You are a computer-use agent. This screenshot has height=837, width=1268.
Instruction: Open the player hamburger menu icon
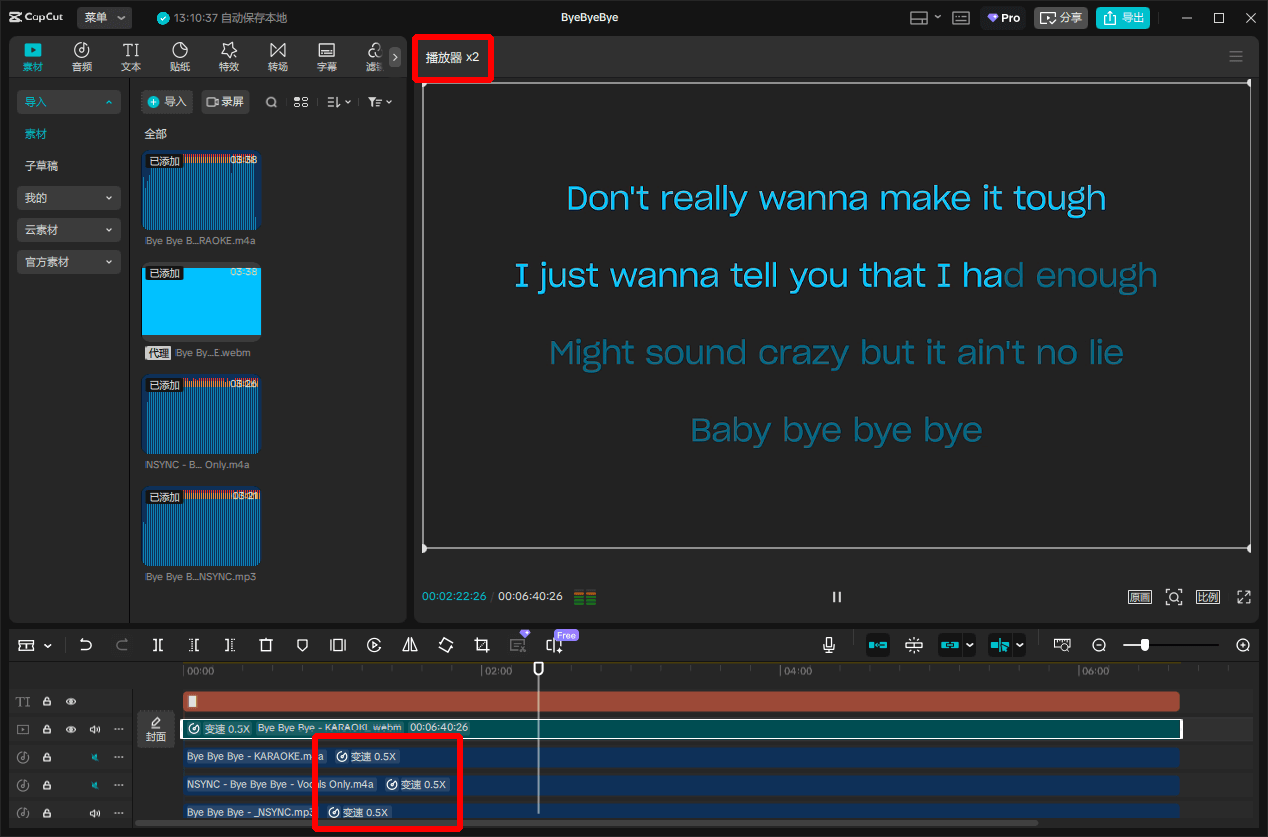click(1236, 57)
